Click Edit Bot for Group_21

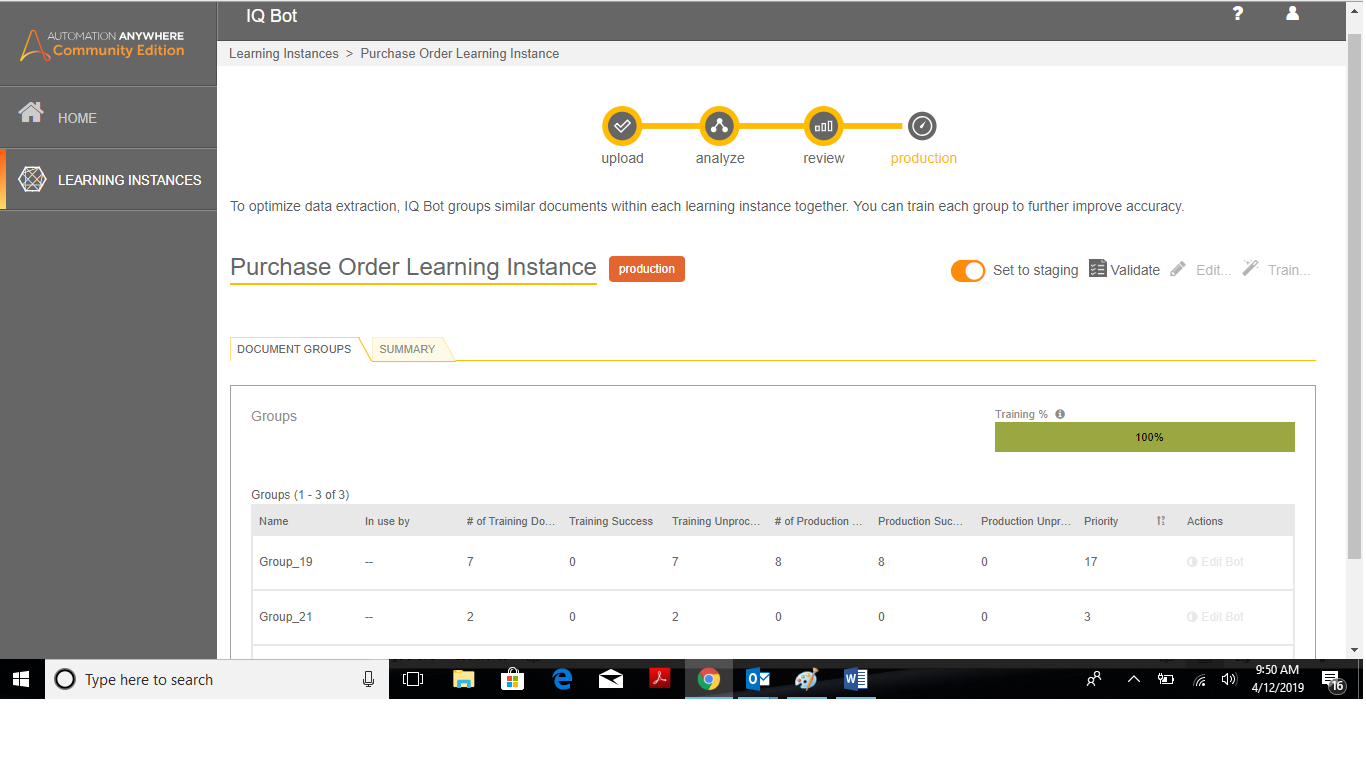click(1215, 617)
